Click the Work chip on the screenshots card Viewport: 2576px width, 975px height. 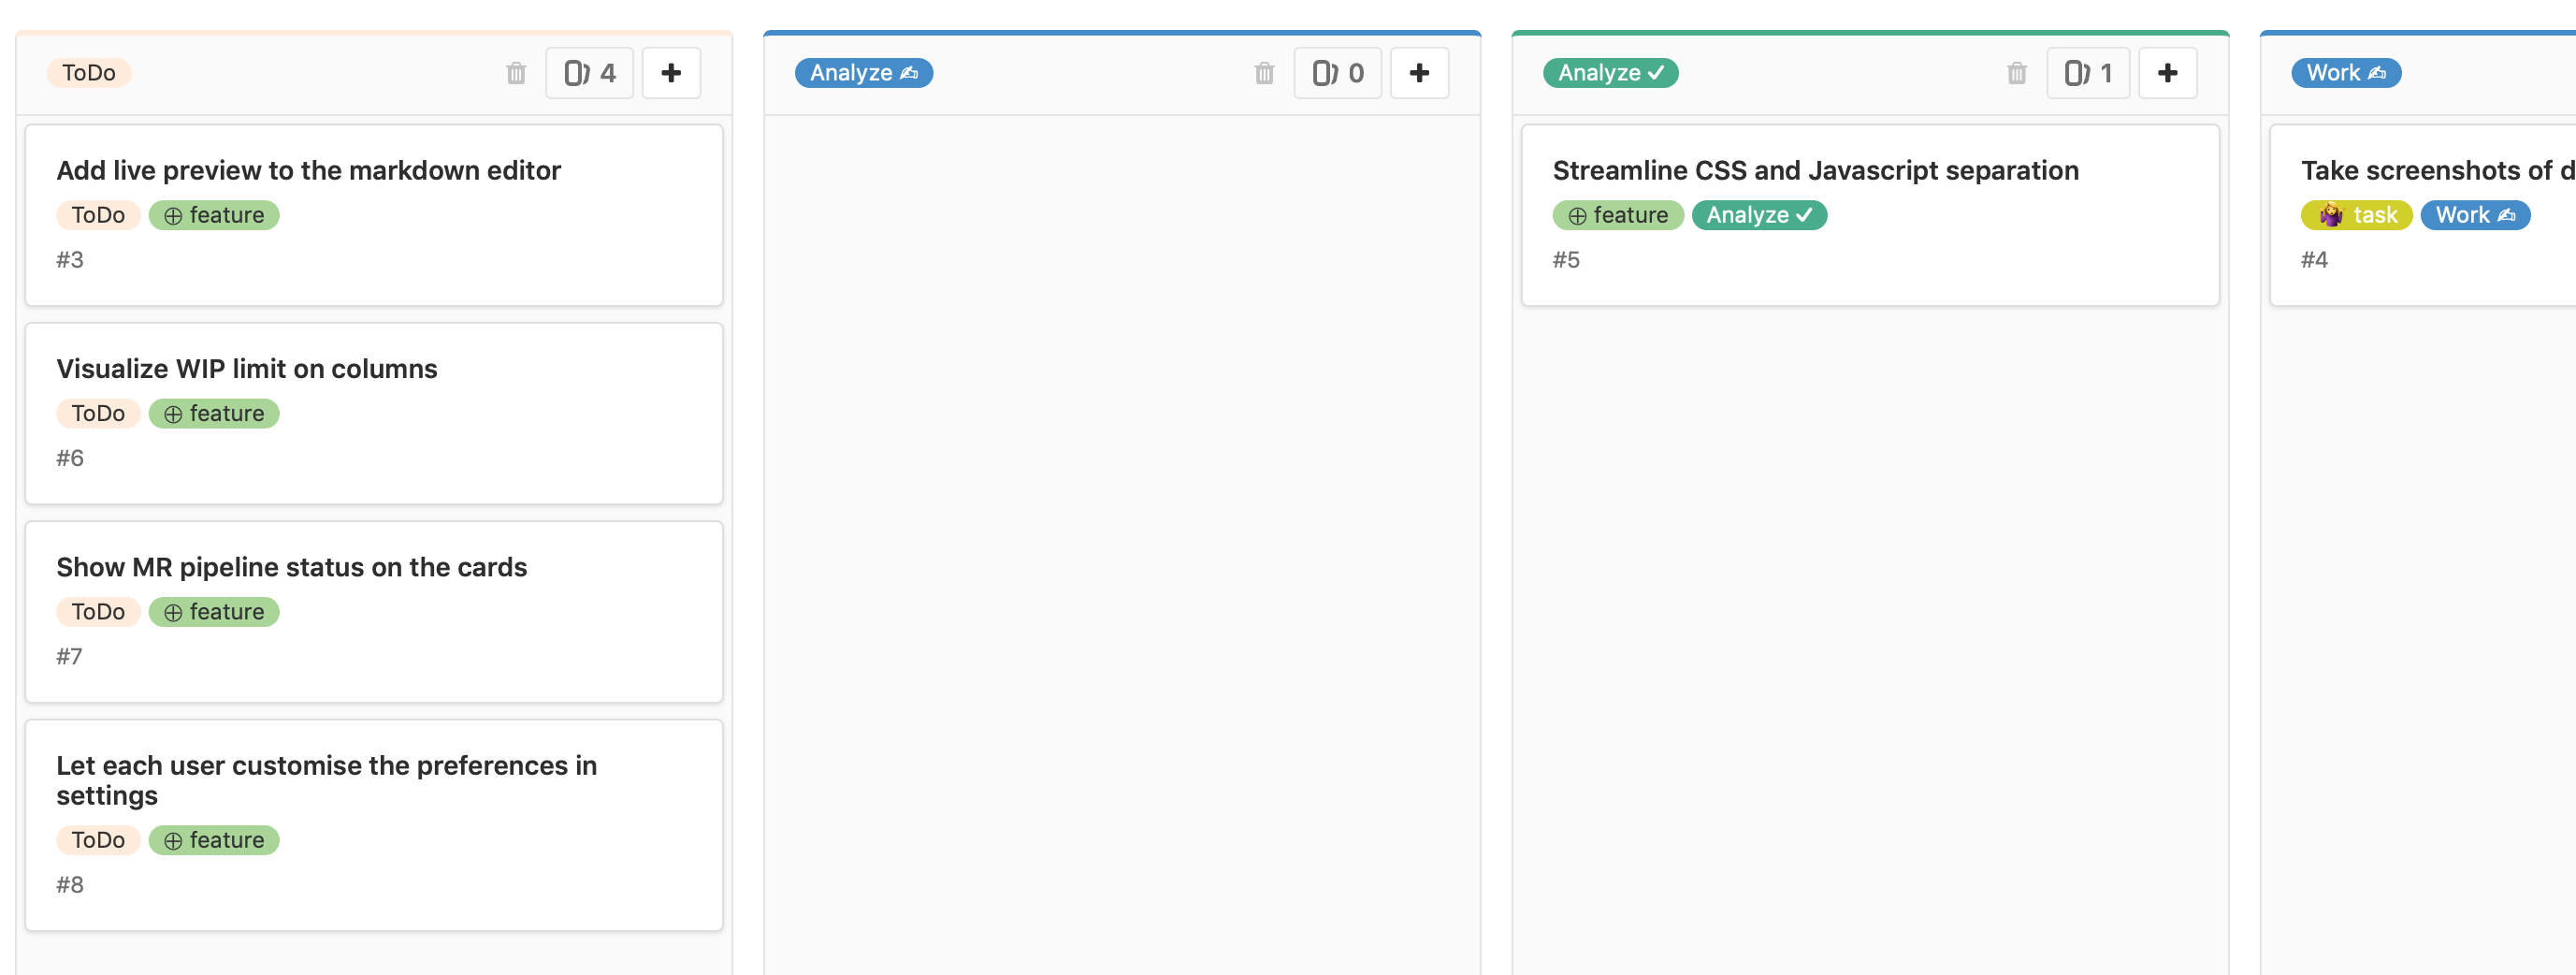pyautogui.click(x=2475, y=214)
